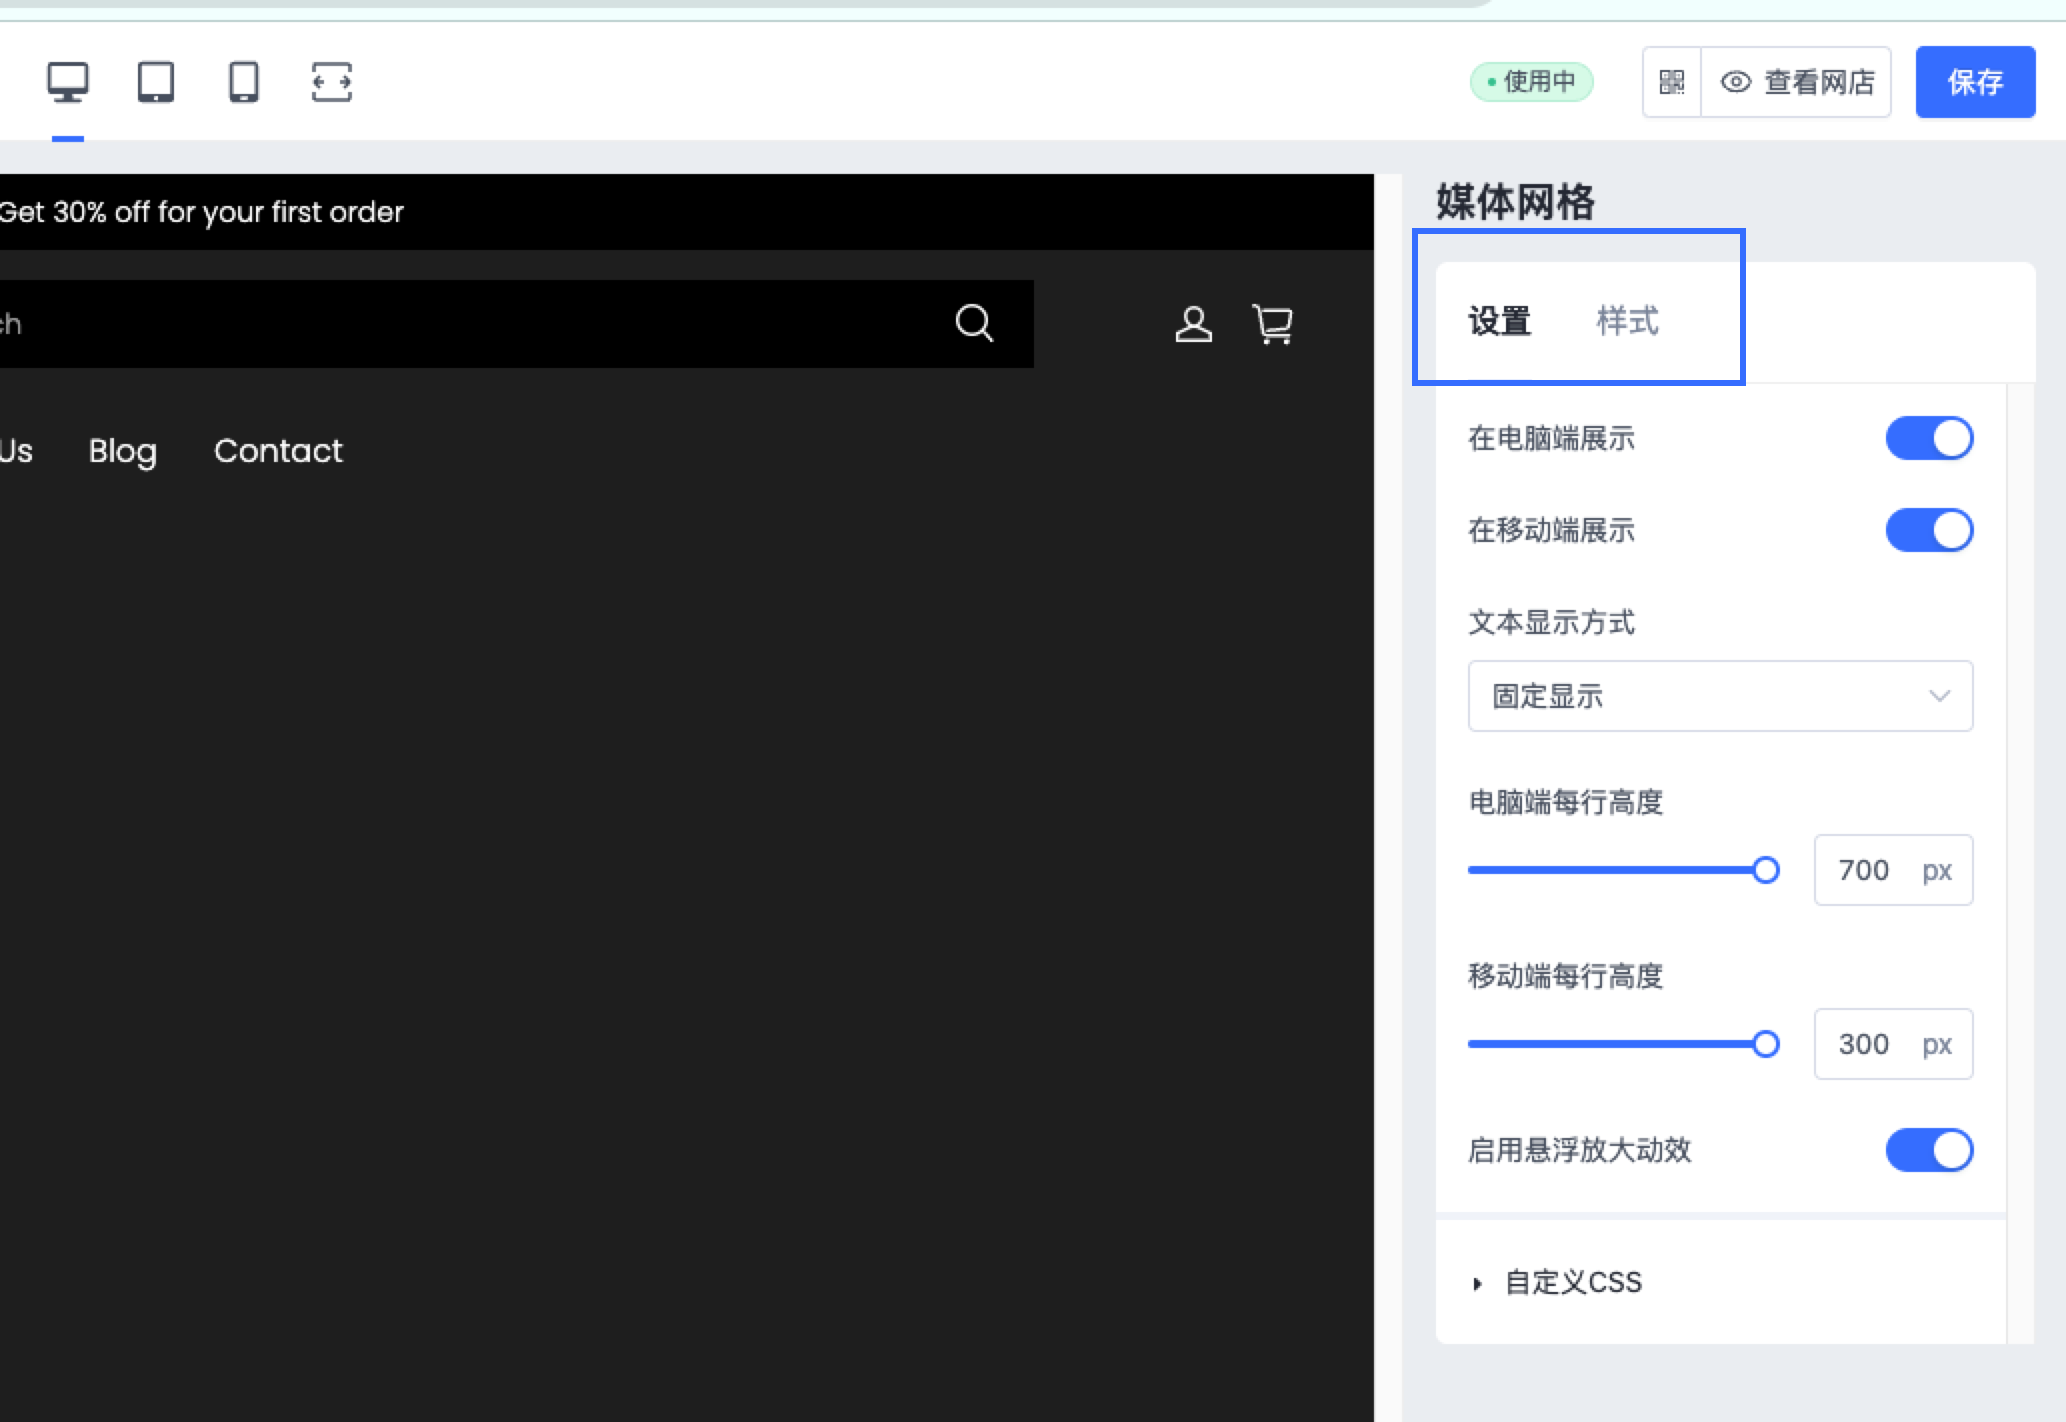Image resolution: width=2066 pixels, height=1422 pixels.
Task: Switch to tablet preview mode
Action: point(156,82)
